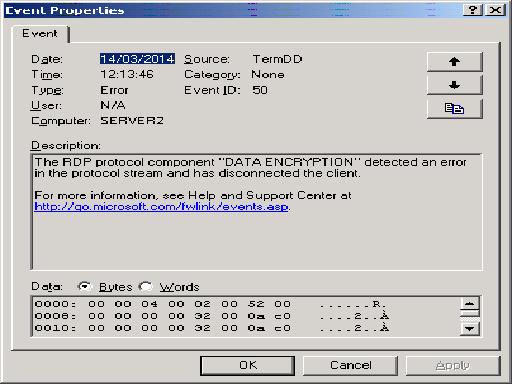Click the Apply button

coord(453,366)
